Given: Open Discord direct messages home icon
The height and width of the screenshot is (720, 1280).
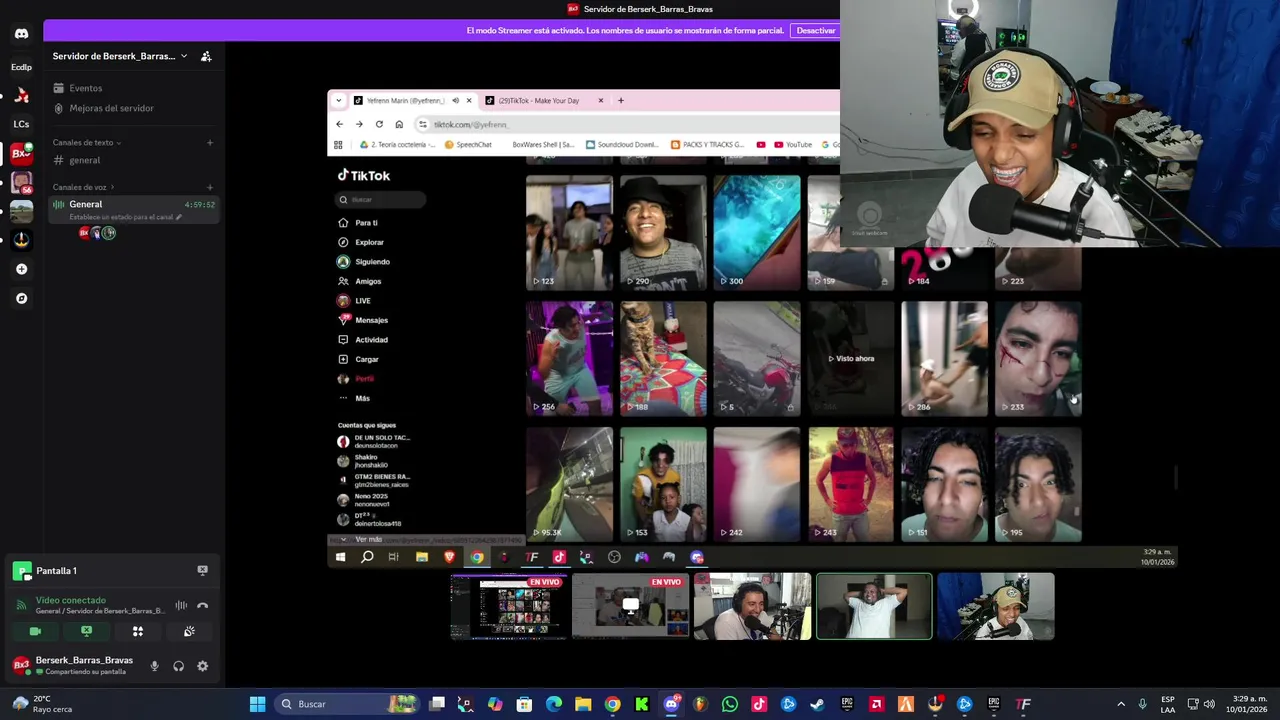Looking at the screenshot, I should (x=21, y=34).
